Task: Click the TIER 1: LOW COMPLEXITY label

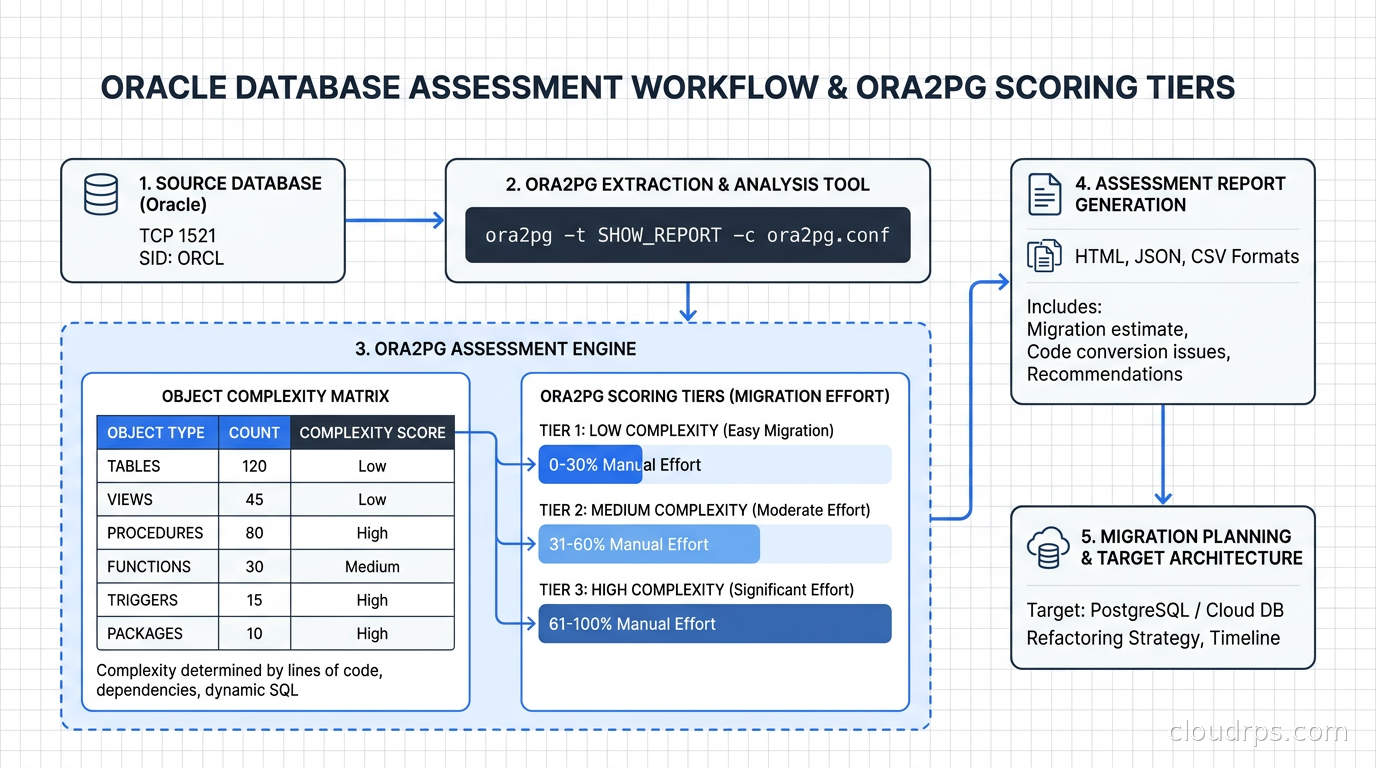Action: click(686, 430)
